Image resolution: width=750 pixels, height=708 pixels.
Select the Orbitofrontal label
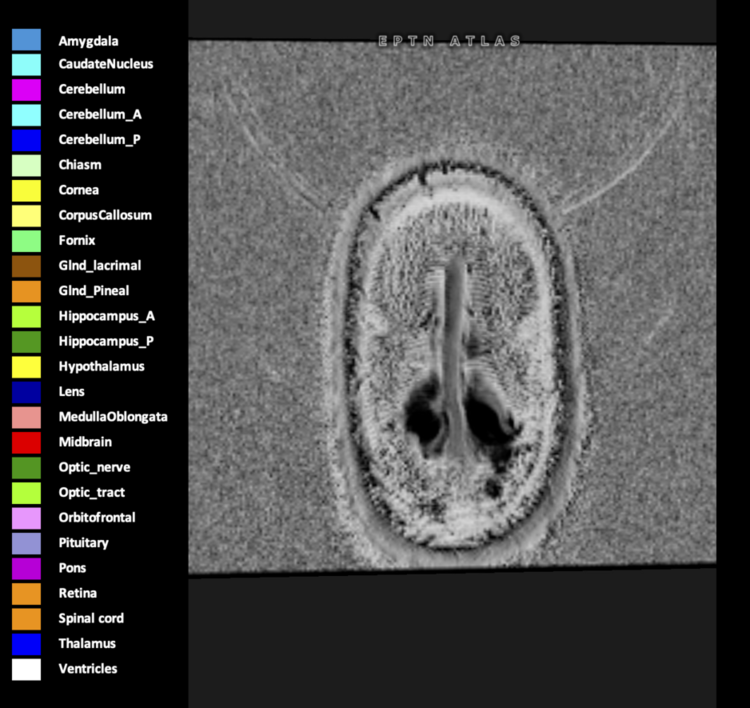tap(97, 518)
